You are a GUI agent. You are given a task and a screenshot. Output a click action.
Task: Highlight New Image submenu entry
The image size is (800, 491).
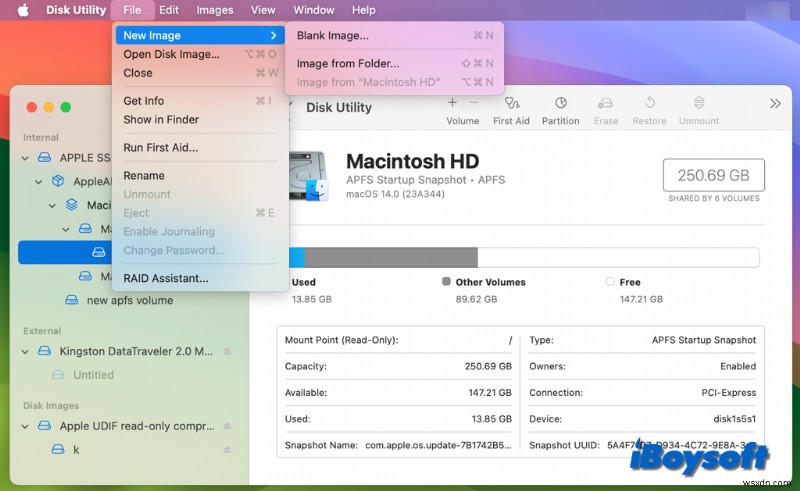[200, 35]
